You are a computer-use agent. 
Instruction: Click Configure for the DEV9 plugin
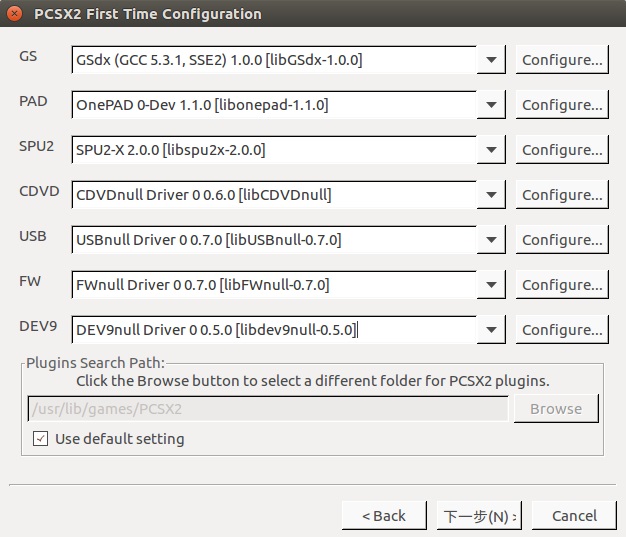click(x=562, y=330)
